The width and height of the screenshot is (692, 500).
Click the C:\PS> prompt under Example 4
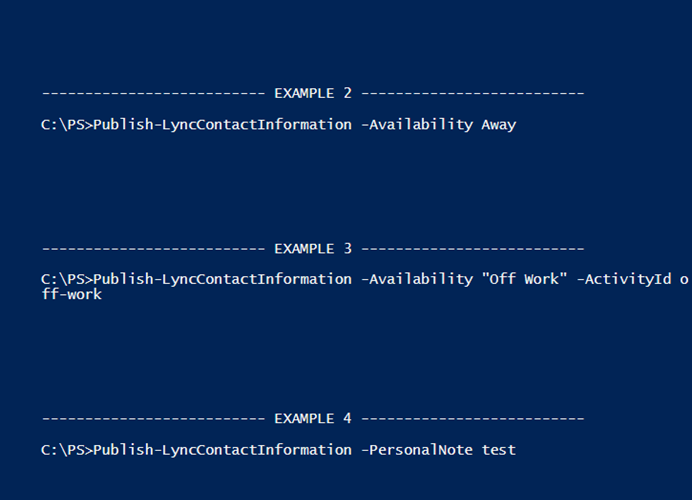[x=66, y=450]
